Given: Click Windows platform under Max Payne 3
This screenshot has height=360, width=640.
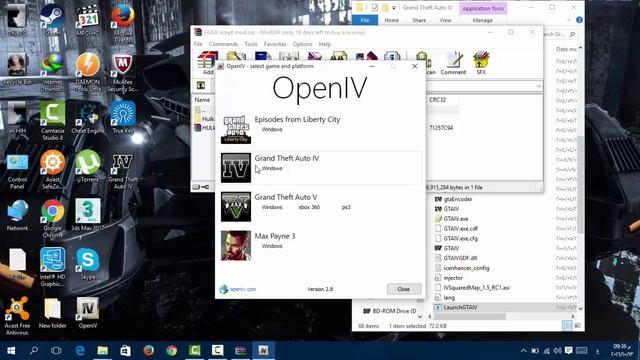Looking at the screenshot, I should coord(272,246).
